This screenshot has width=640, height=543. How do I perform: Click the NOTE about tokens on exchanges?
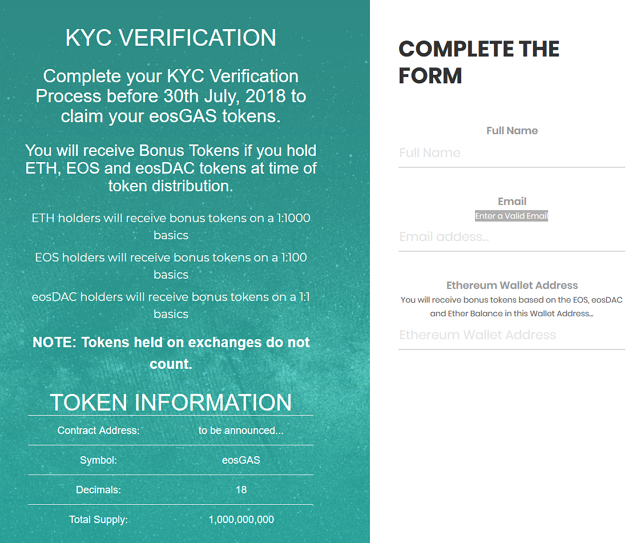click(x=171, y=353)
